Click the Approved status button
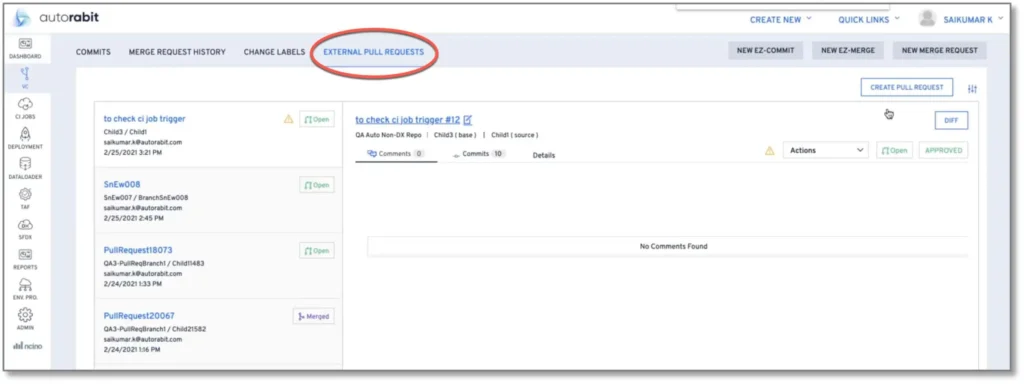Viewport: 1024px width, 384px height. click(x=944, y=150)
